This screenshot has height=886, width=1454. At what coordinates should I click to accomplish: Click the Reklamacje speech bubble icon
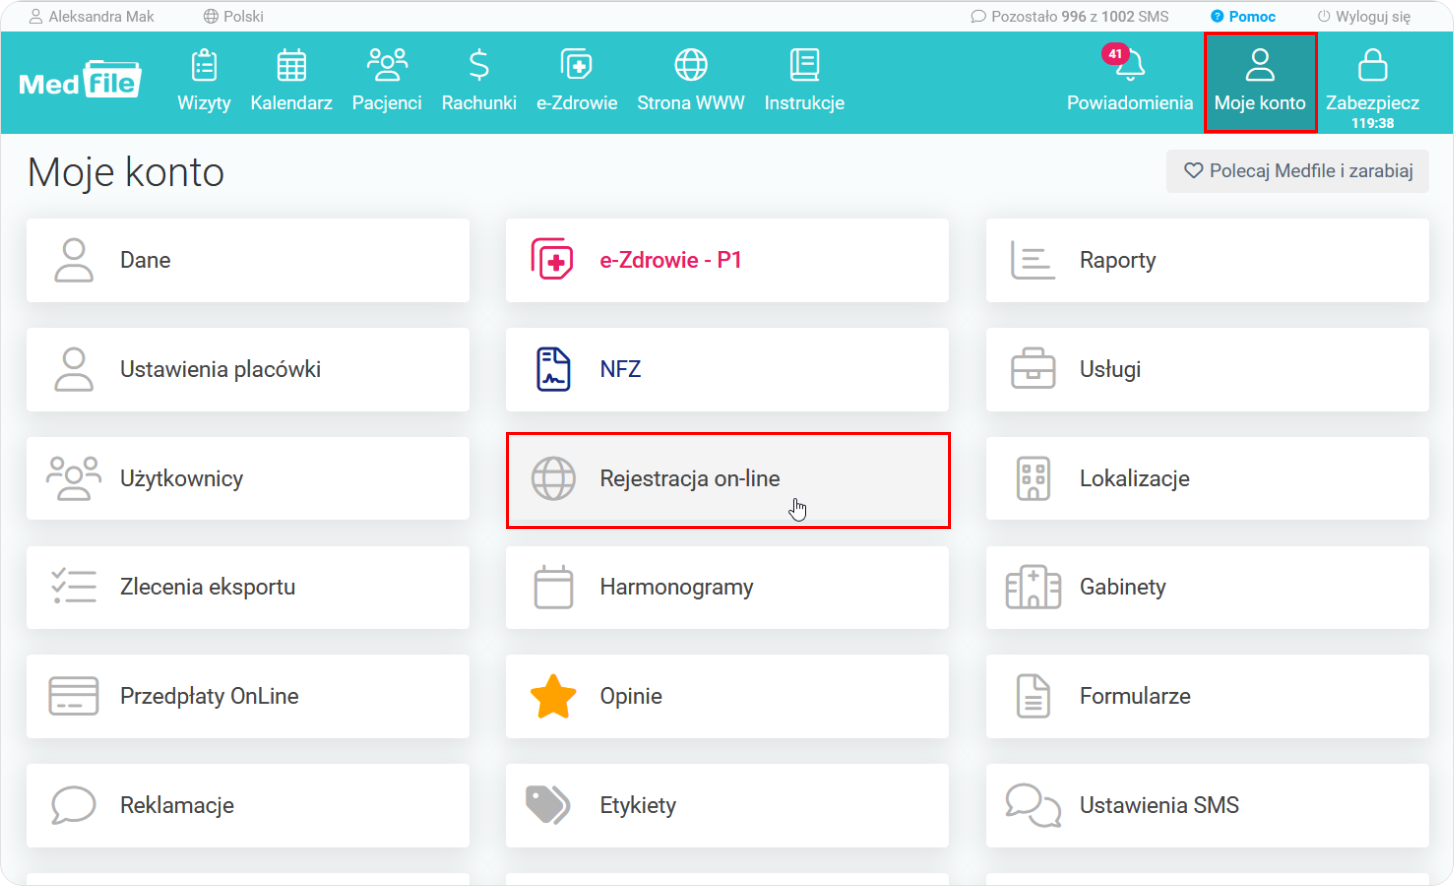pyautogui.click(x=74, y=805)
